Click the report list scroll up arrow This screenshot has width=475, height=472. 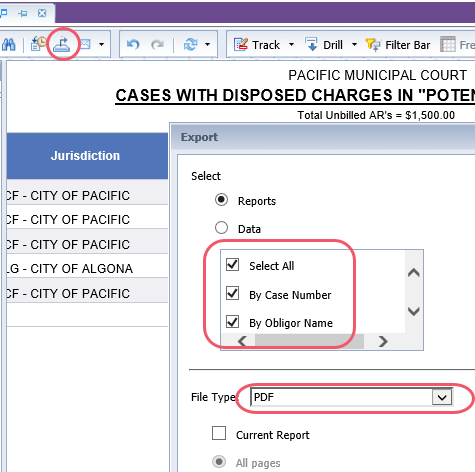point(414,273)
